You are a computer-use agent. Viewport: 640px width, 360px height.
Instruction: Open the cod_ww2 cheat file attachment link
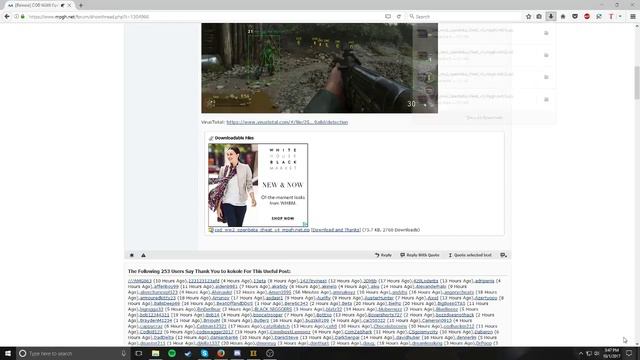262,230
